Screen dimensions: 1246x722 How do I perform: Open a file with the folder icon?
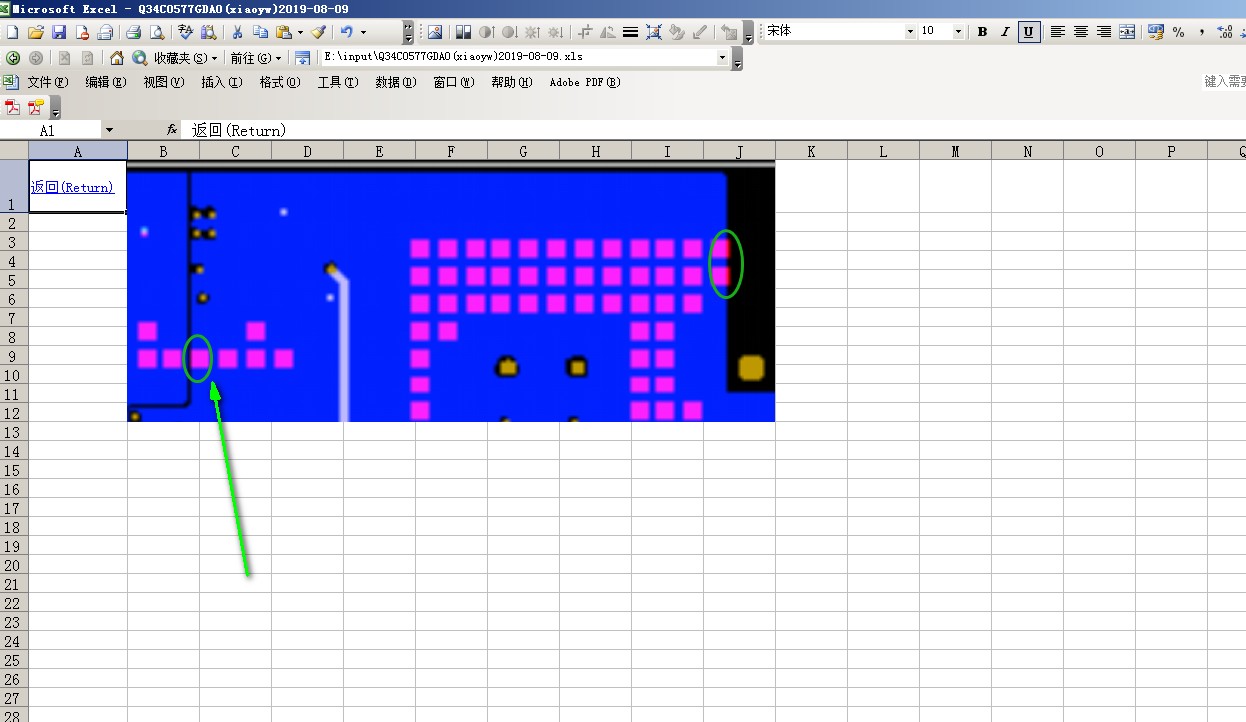pos(36,32)
